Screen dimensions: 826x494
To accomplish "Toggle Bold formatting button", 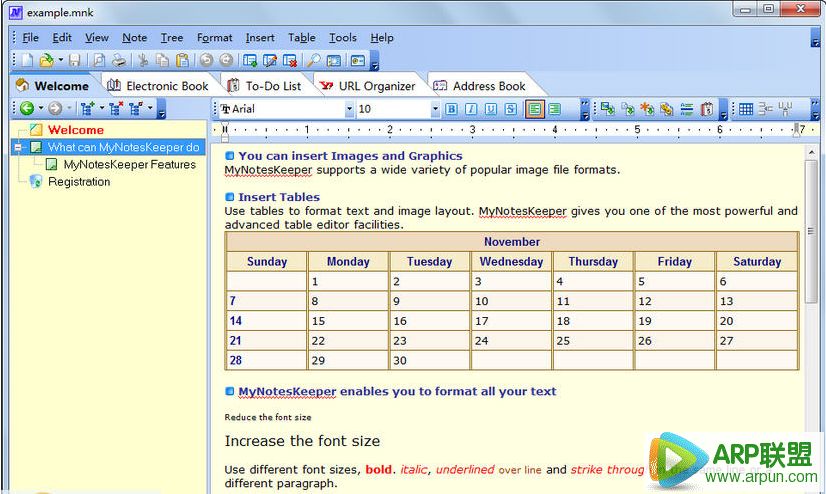I will pos(451,109).
